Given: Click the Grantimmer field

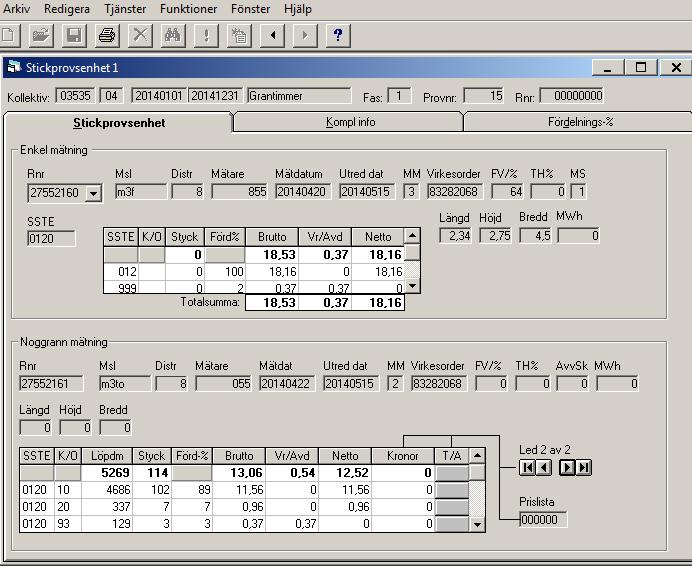Looking at the screenshot, I should click(299, 96).
